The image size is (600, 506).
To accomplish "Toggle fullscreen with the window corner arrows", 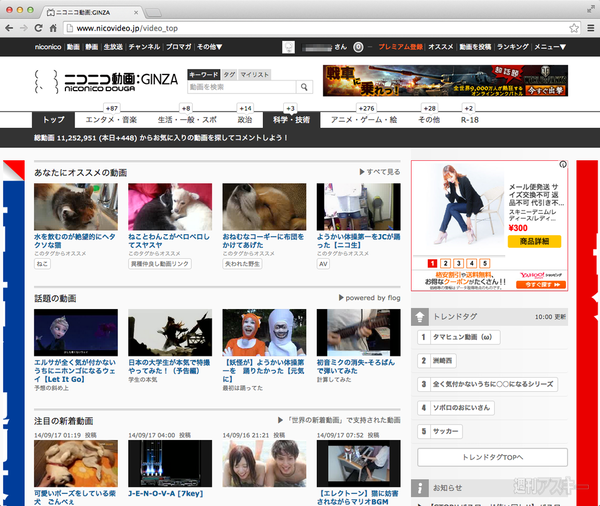I will [x=590, y=9].
